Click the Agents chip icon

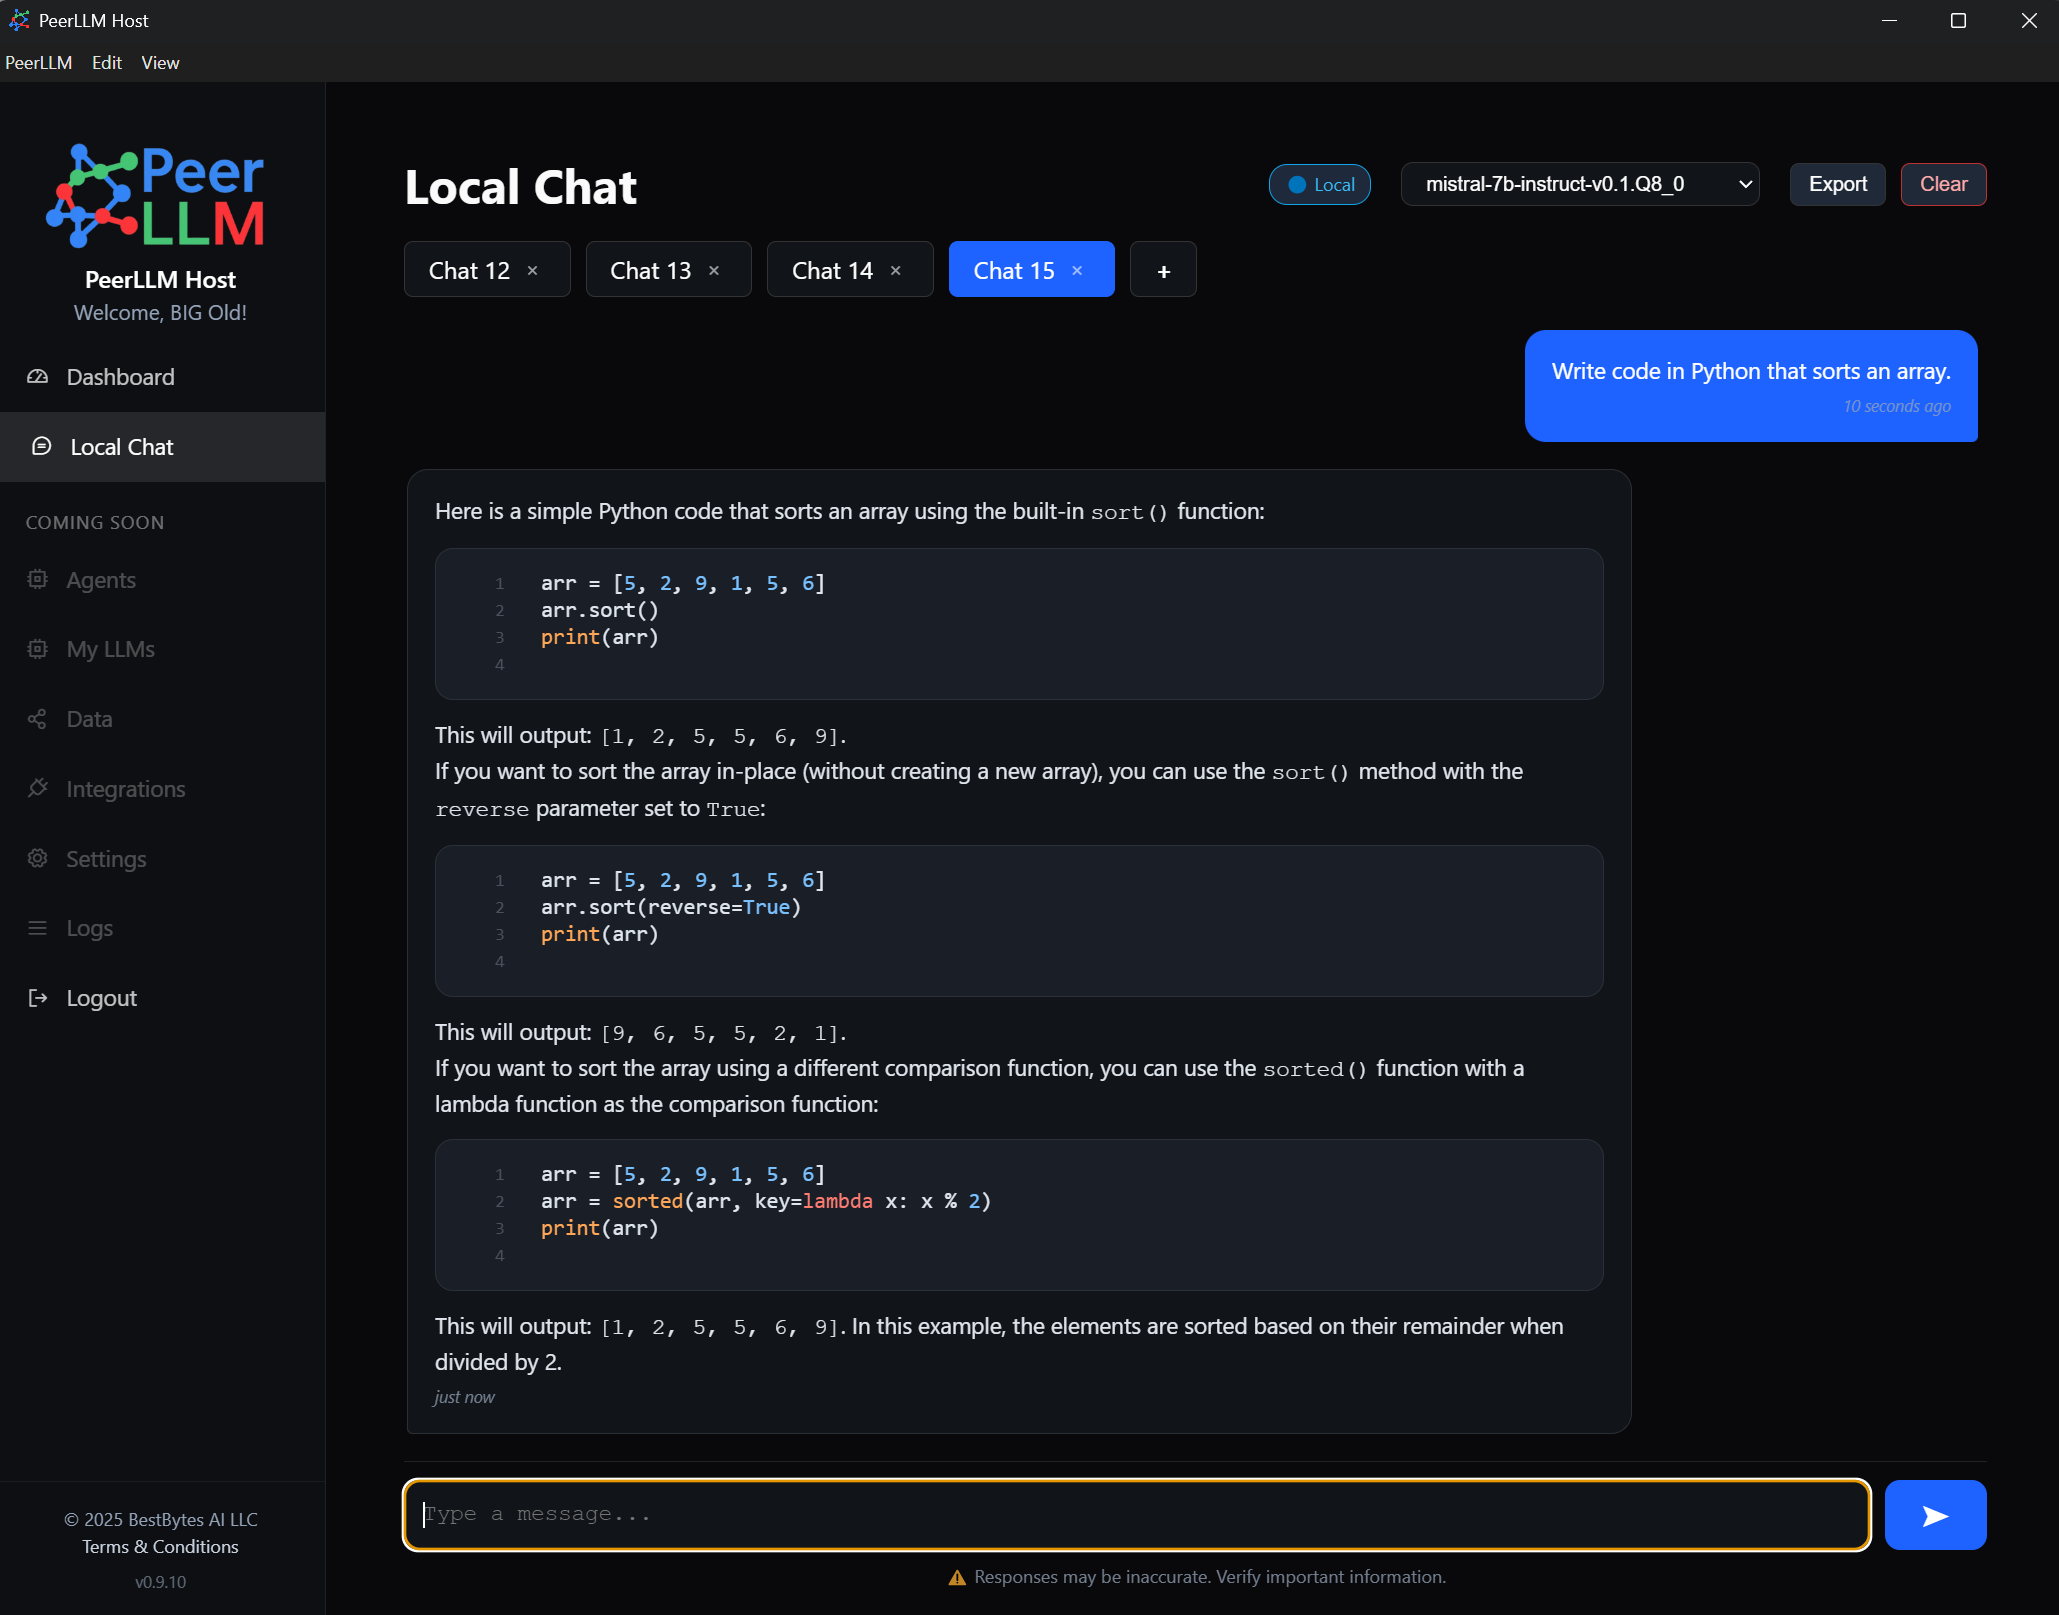click(38, 580)
